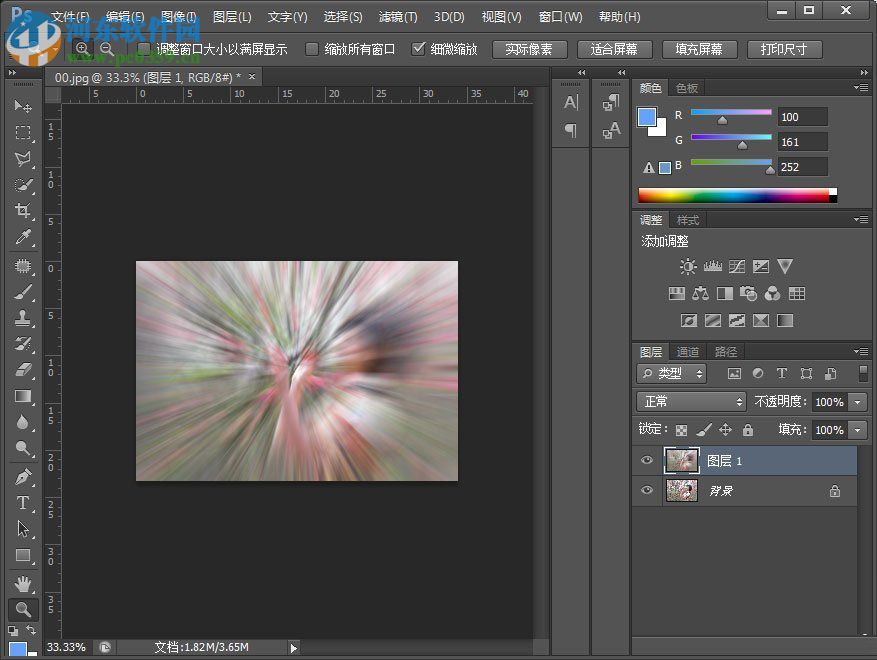877x660 pixels.
Task: Select the Move tool
Action: tap(23, 106)
